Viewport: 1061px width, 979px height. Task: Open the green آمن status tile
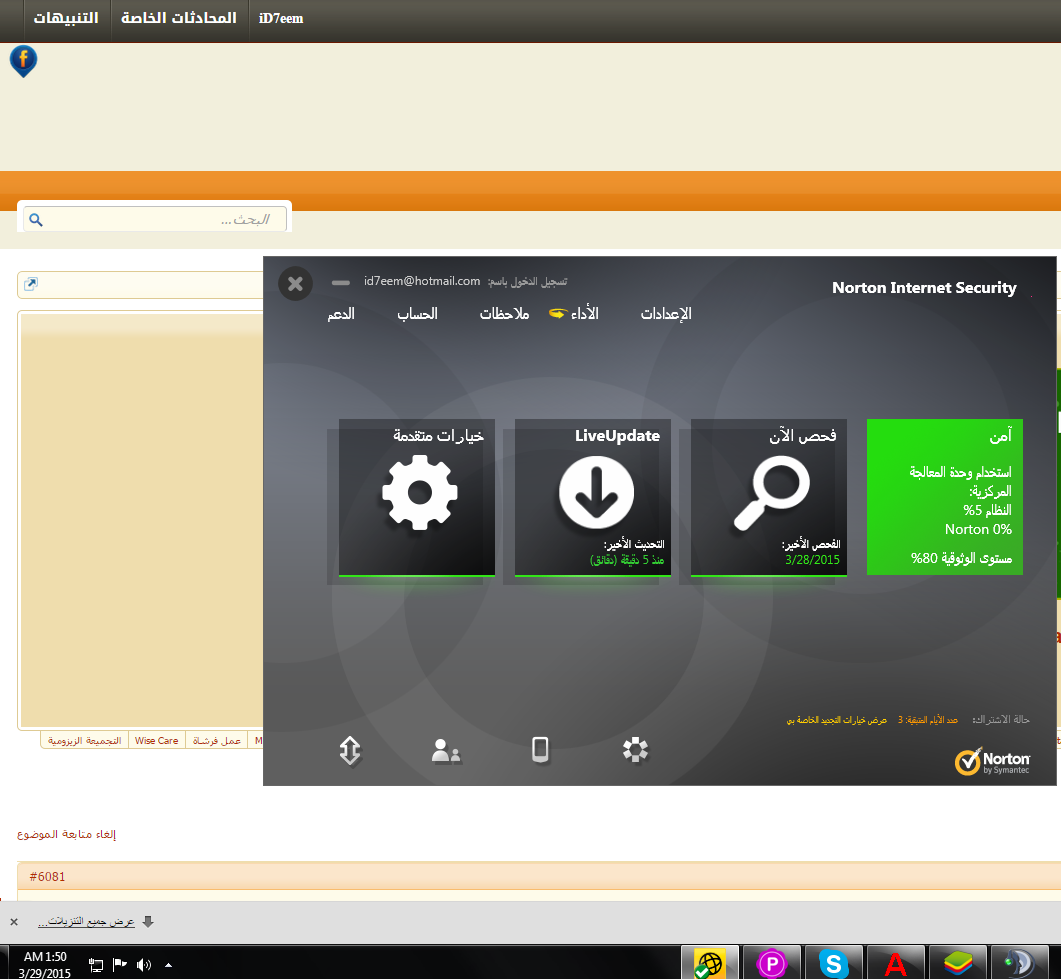(945, 497)
